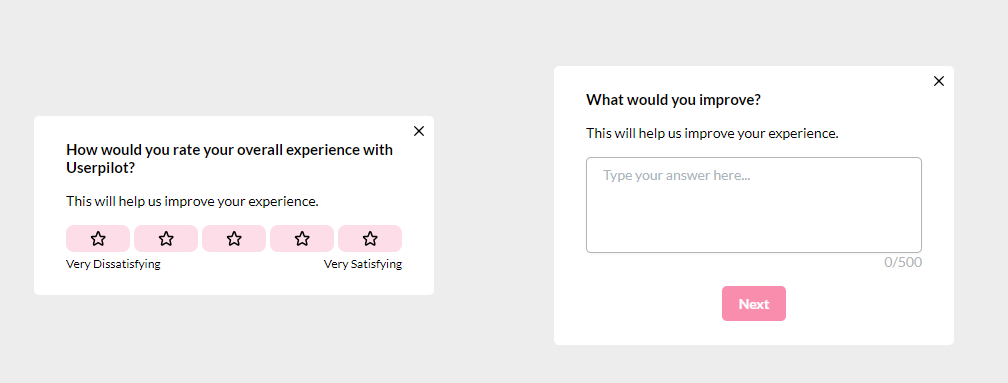Click the helper text under 'What would you improve?'
The height and width of the screenshot is (383, 1008).
click(712, 134)
